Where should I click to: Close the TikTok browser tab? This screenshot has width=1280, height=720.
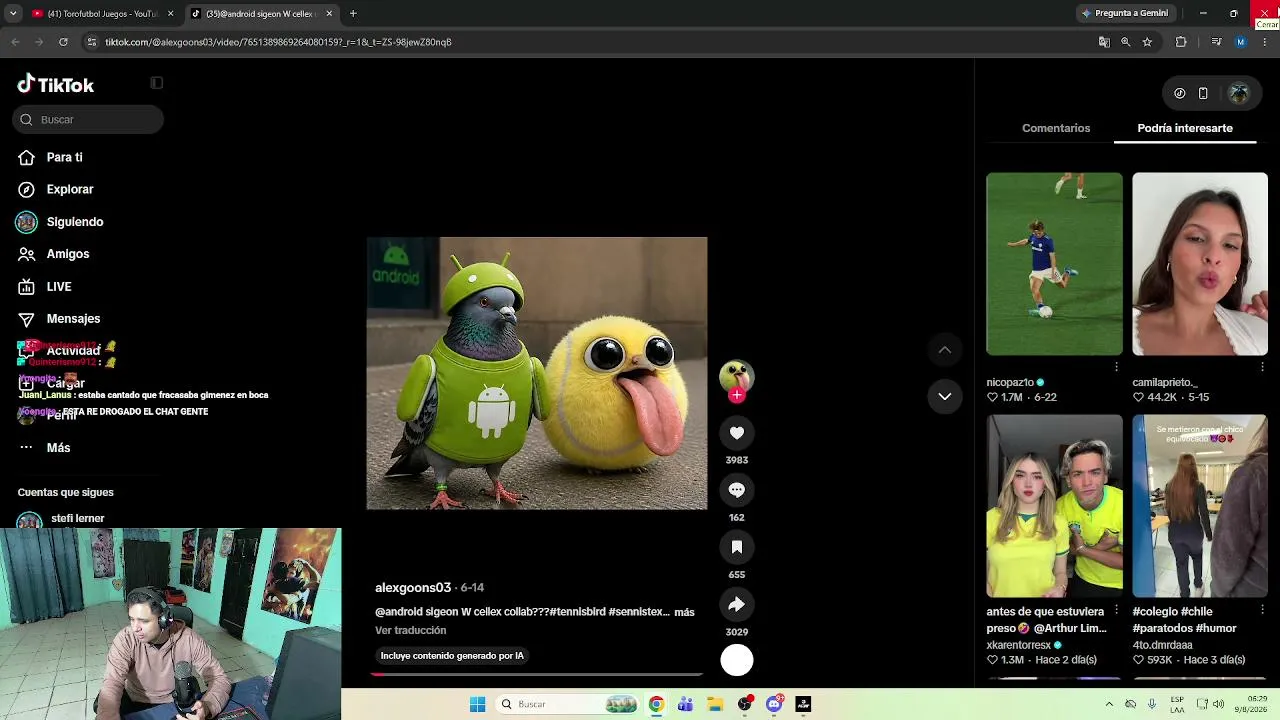pyautogui.click(x=329, y=14)
